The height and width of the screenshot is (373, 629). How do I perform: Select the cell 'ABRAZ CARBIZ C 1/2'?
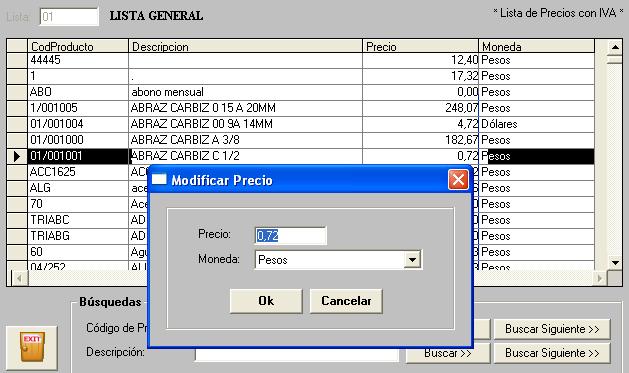point(245,156)
